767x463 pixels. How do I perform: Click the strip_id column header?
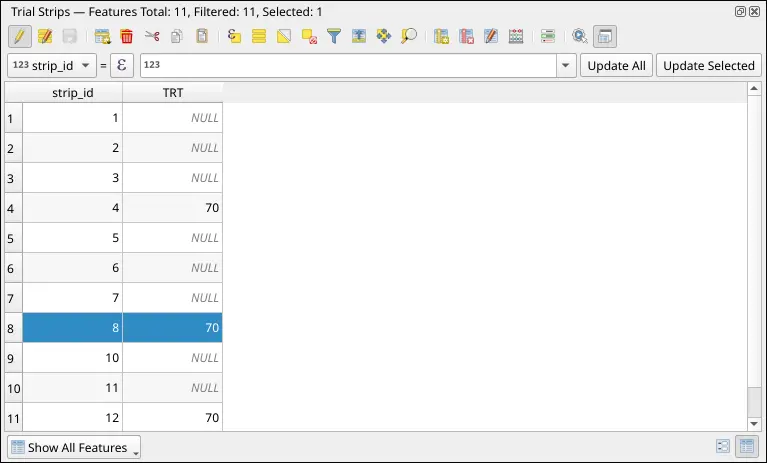pos(72,92)
